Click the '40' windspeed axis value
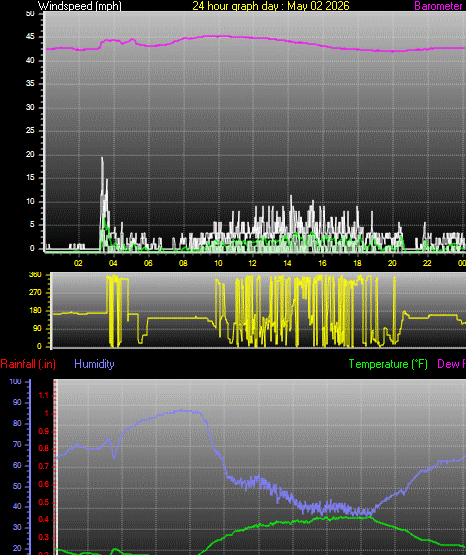Image resolution: width=466 pixels, height=555 pixels. 30,60
